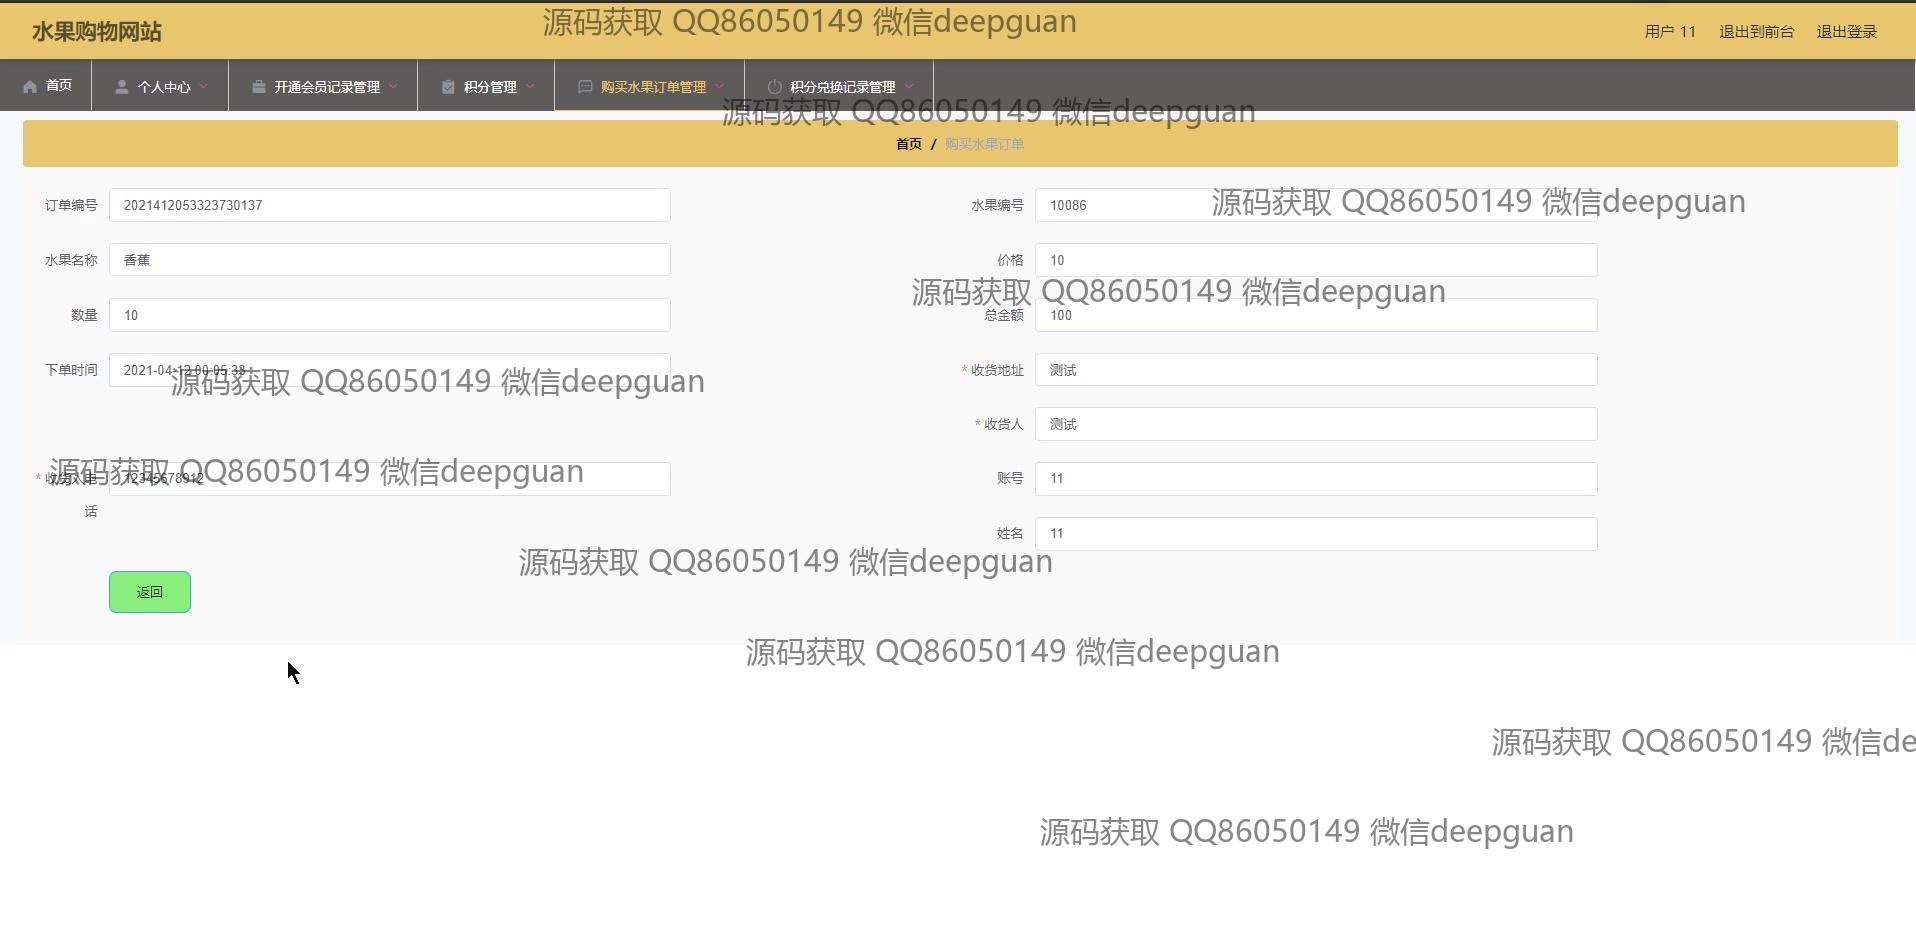Select the 水果名称 field containing 香蕉
Image resolution: width=1916 pixels, height=928 pixels.
[x=389, y=260]
